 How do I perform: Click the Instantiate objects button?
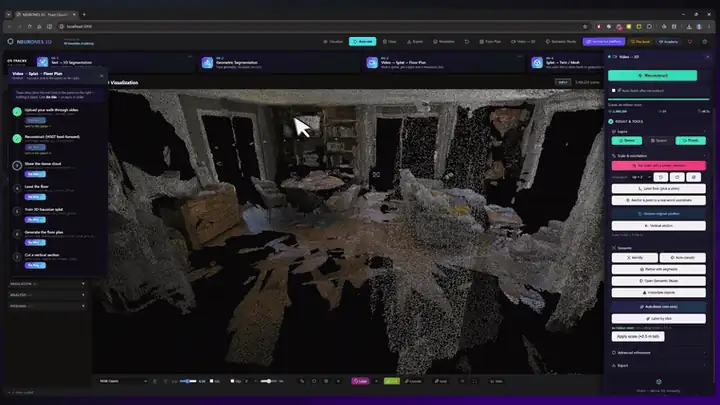pos(658,292)
